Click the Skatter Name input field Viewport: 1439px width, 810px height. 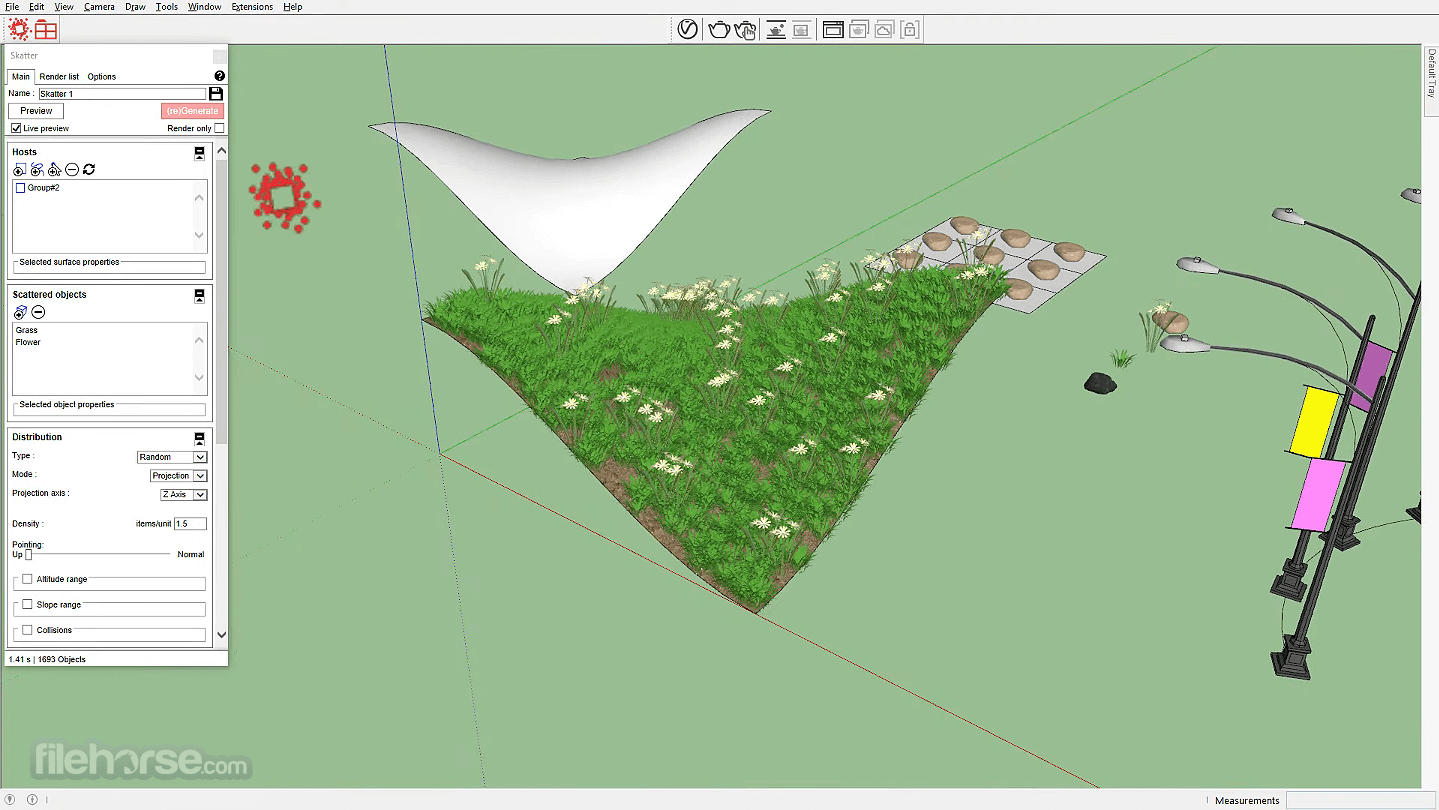122,93
